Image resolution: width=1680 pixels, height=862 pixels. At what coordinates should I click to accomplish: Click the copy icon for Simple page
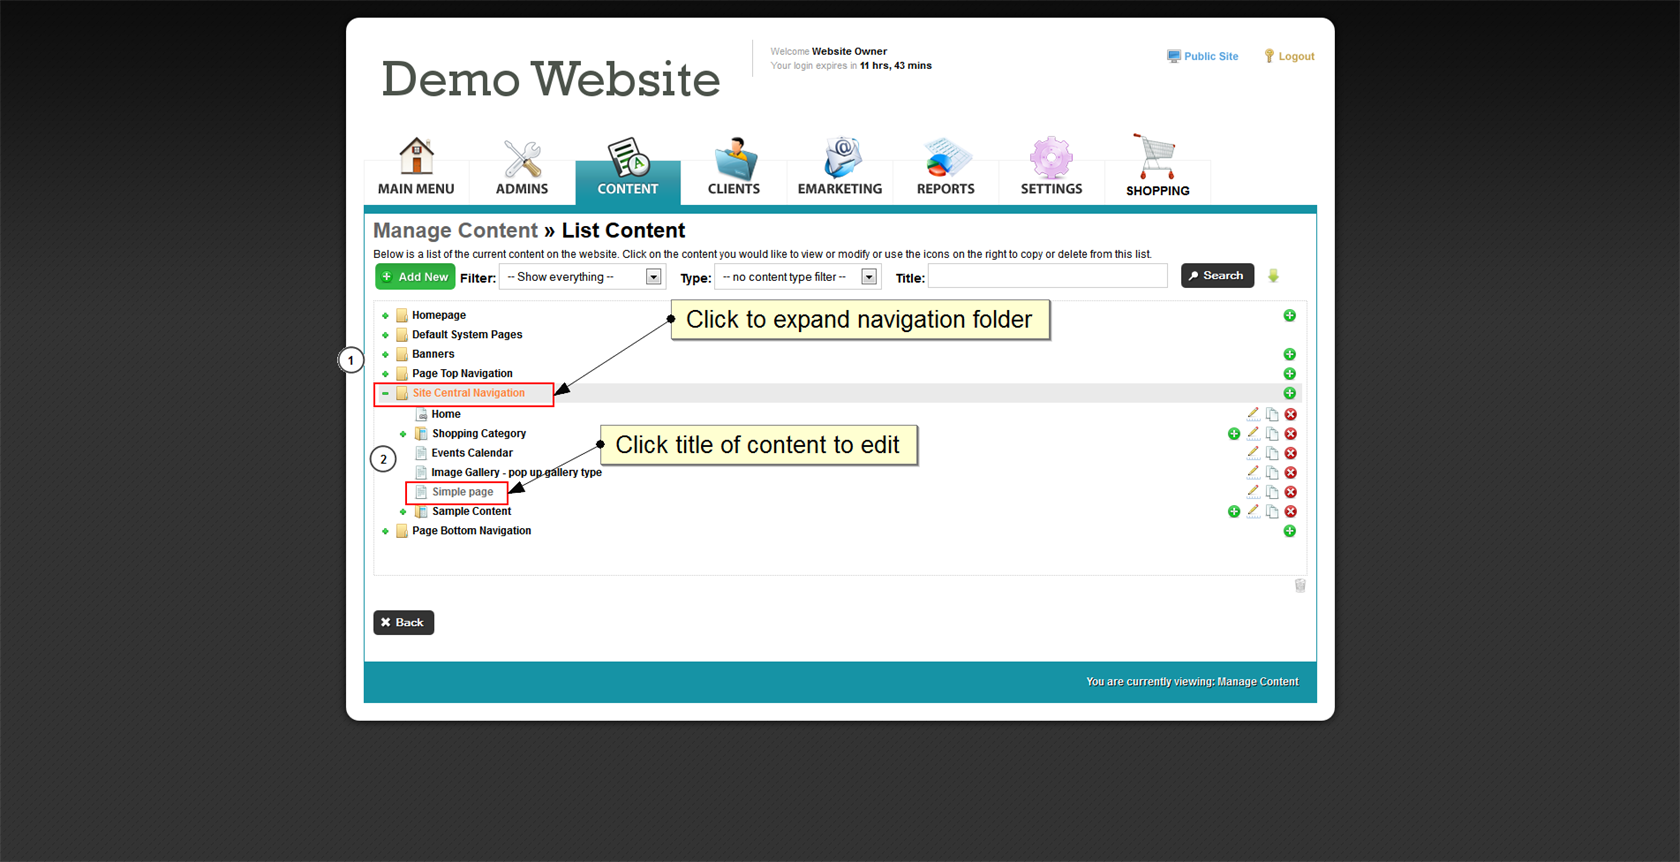click(x=1271, y=492)
